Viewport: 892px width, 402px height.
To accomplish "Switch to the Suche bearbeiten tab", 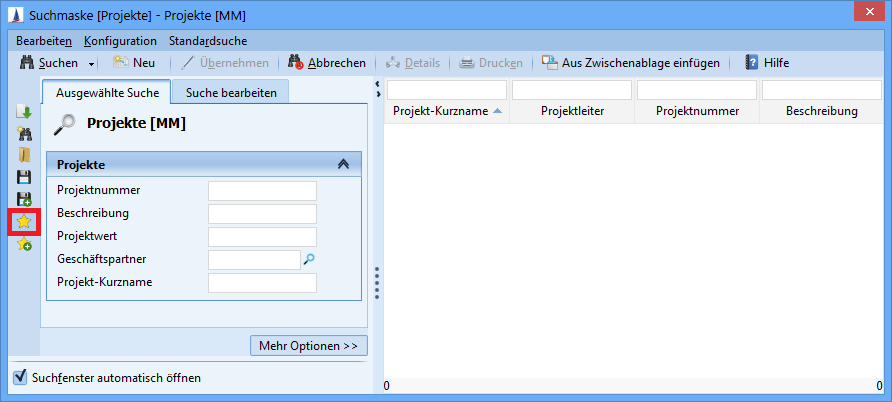I will click(x=230, y=92).
